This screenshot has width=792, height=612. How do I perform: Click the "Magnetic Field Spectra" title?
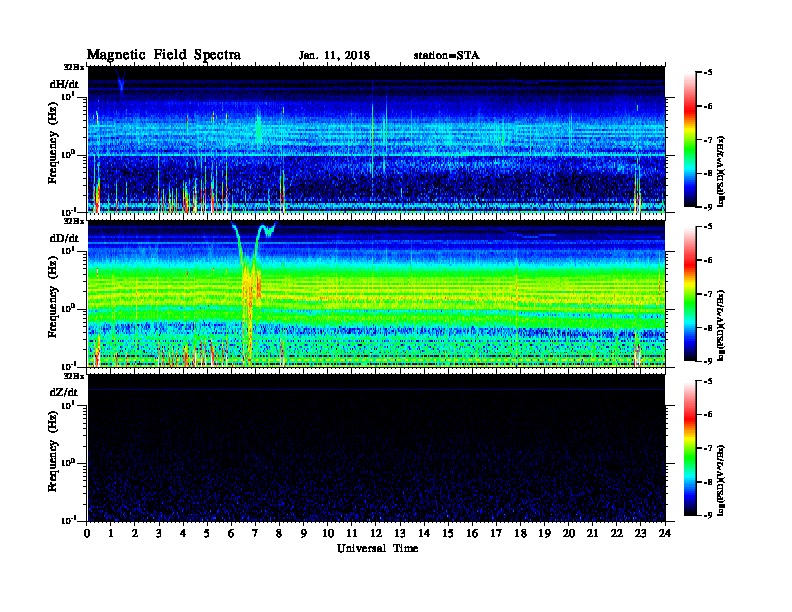[164, 55]
